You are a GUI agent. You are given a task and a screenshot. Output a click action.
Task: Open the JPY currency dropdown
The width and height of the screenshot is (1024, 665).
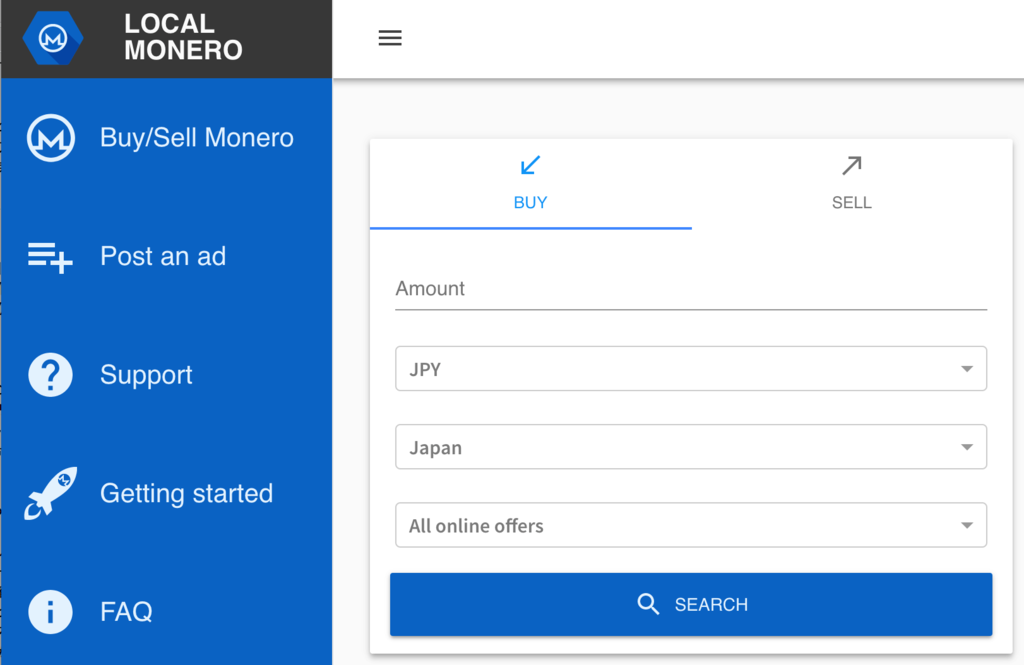click(x=691, y=369)
